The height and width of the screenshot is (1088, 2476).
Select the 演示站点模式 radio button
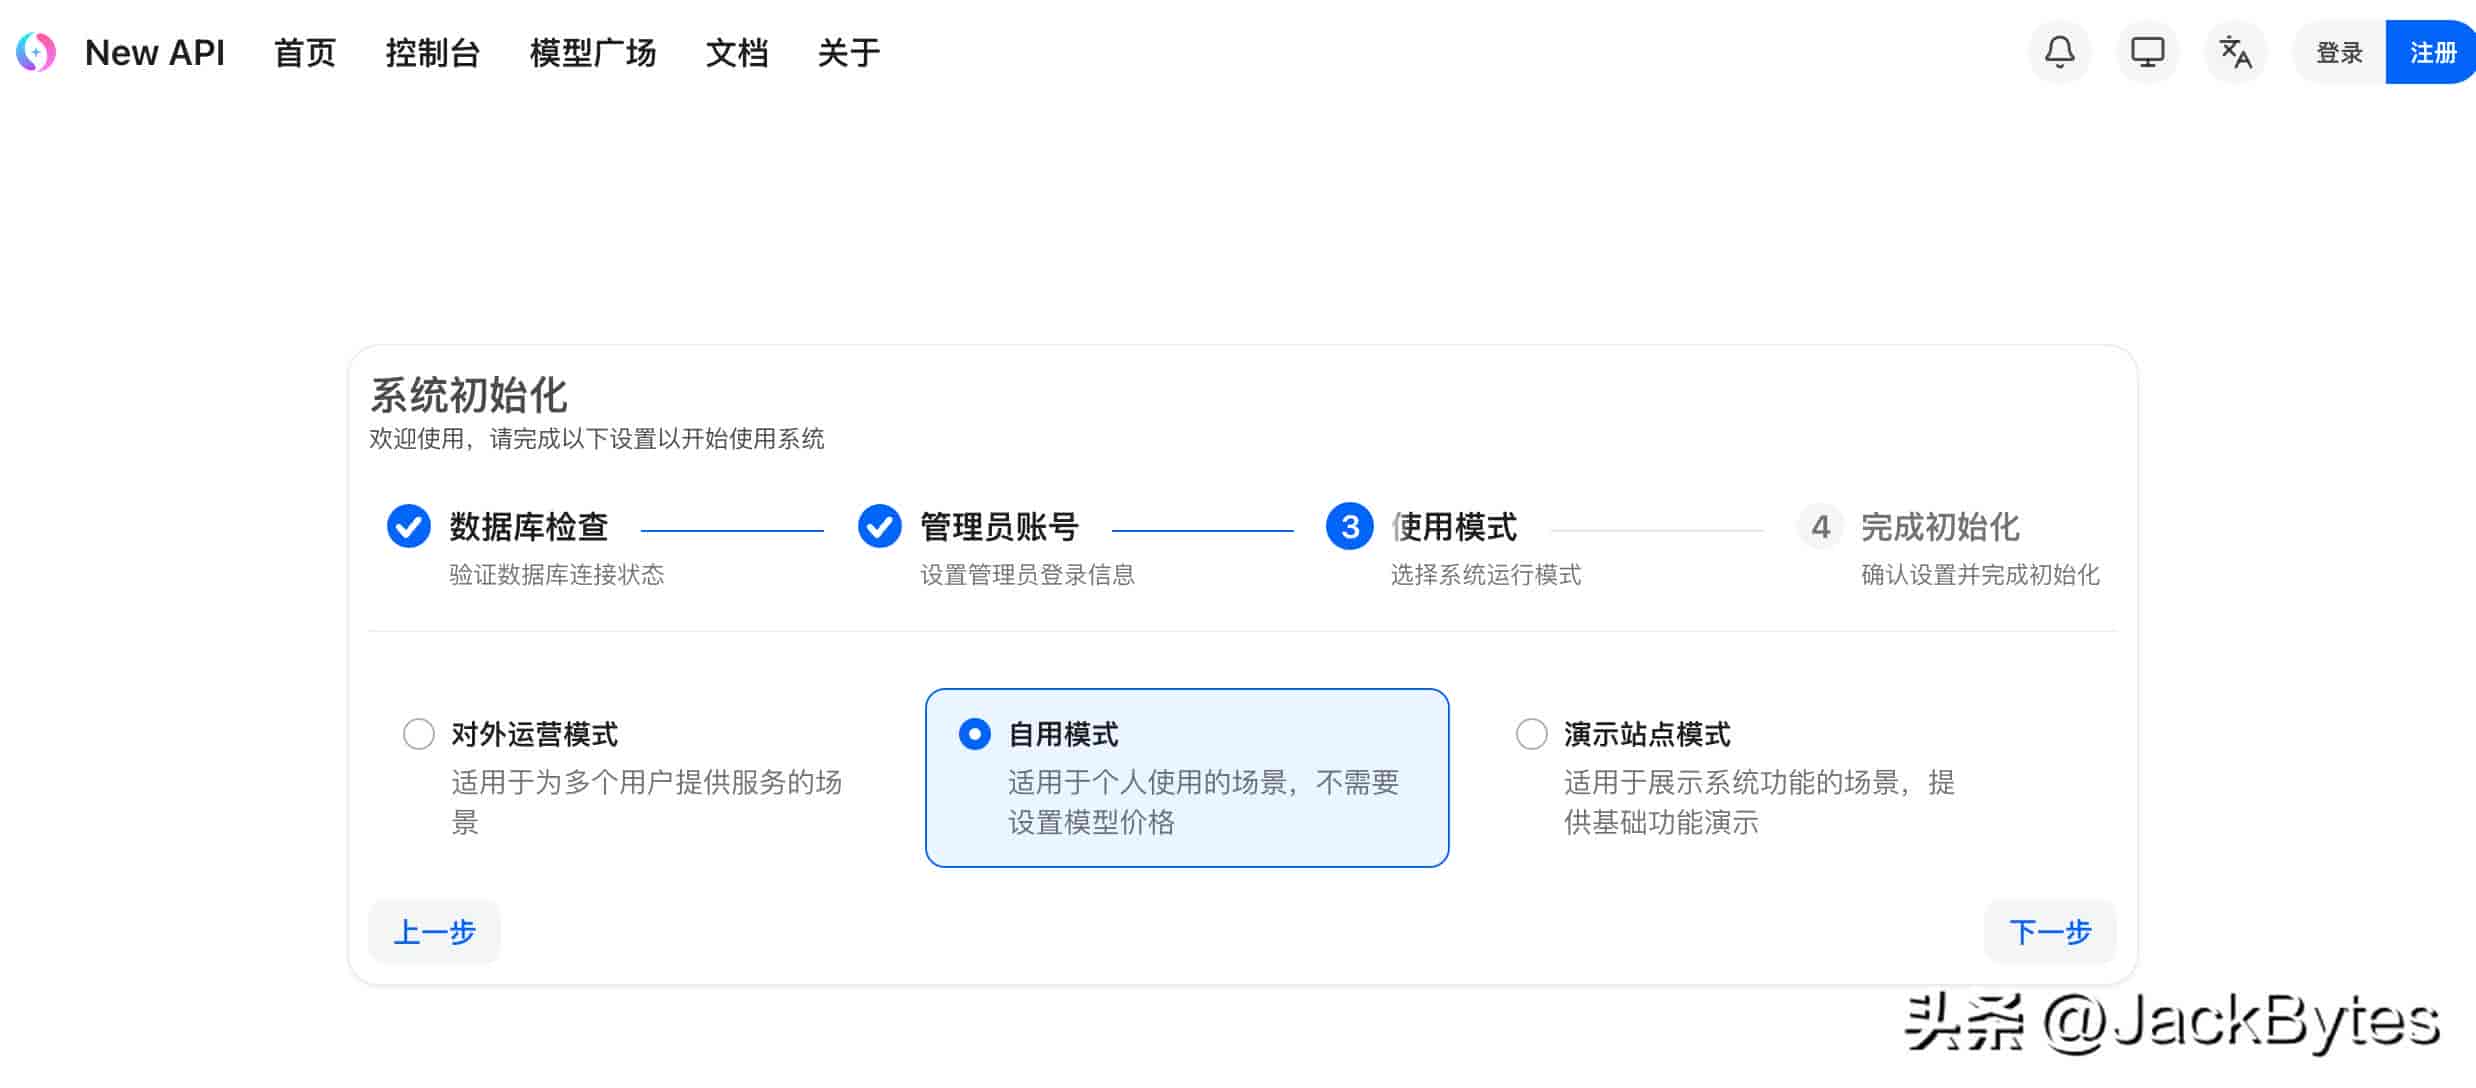[1531, 734]
